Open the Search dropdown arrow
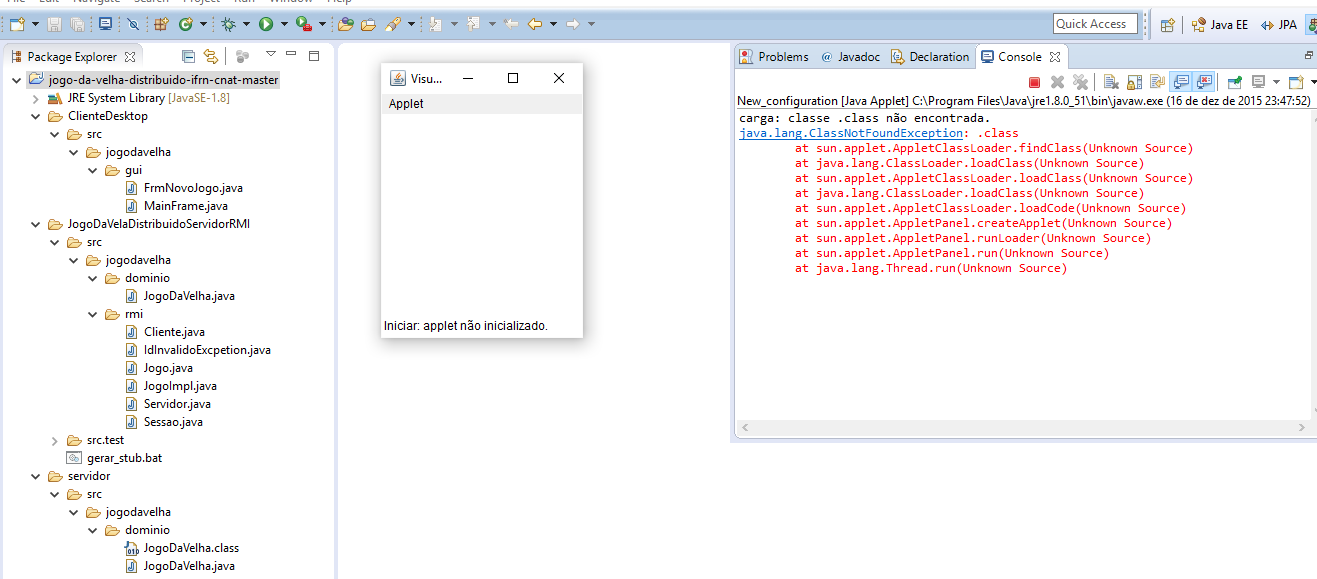The width and height of the screenshot is (1317, 579). [x=410, y=24]
